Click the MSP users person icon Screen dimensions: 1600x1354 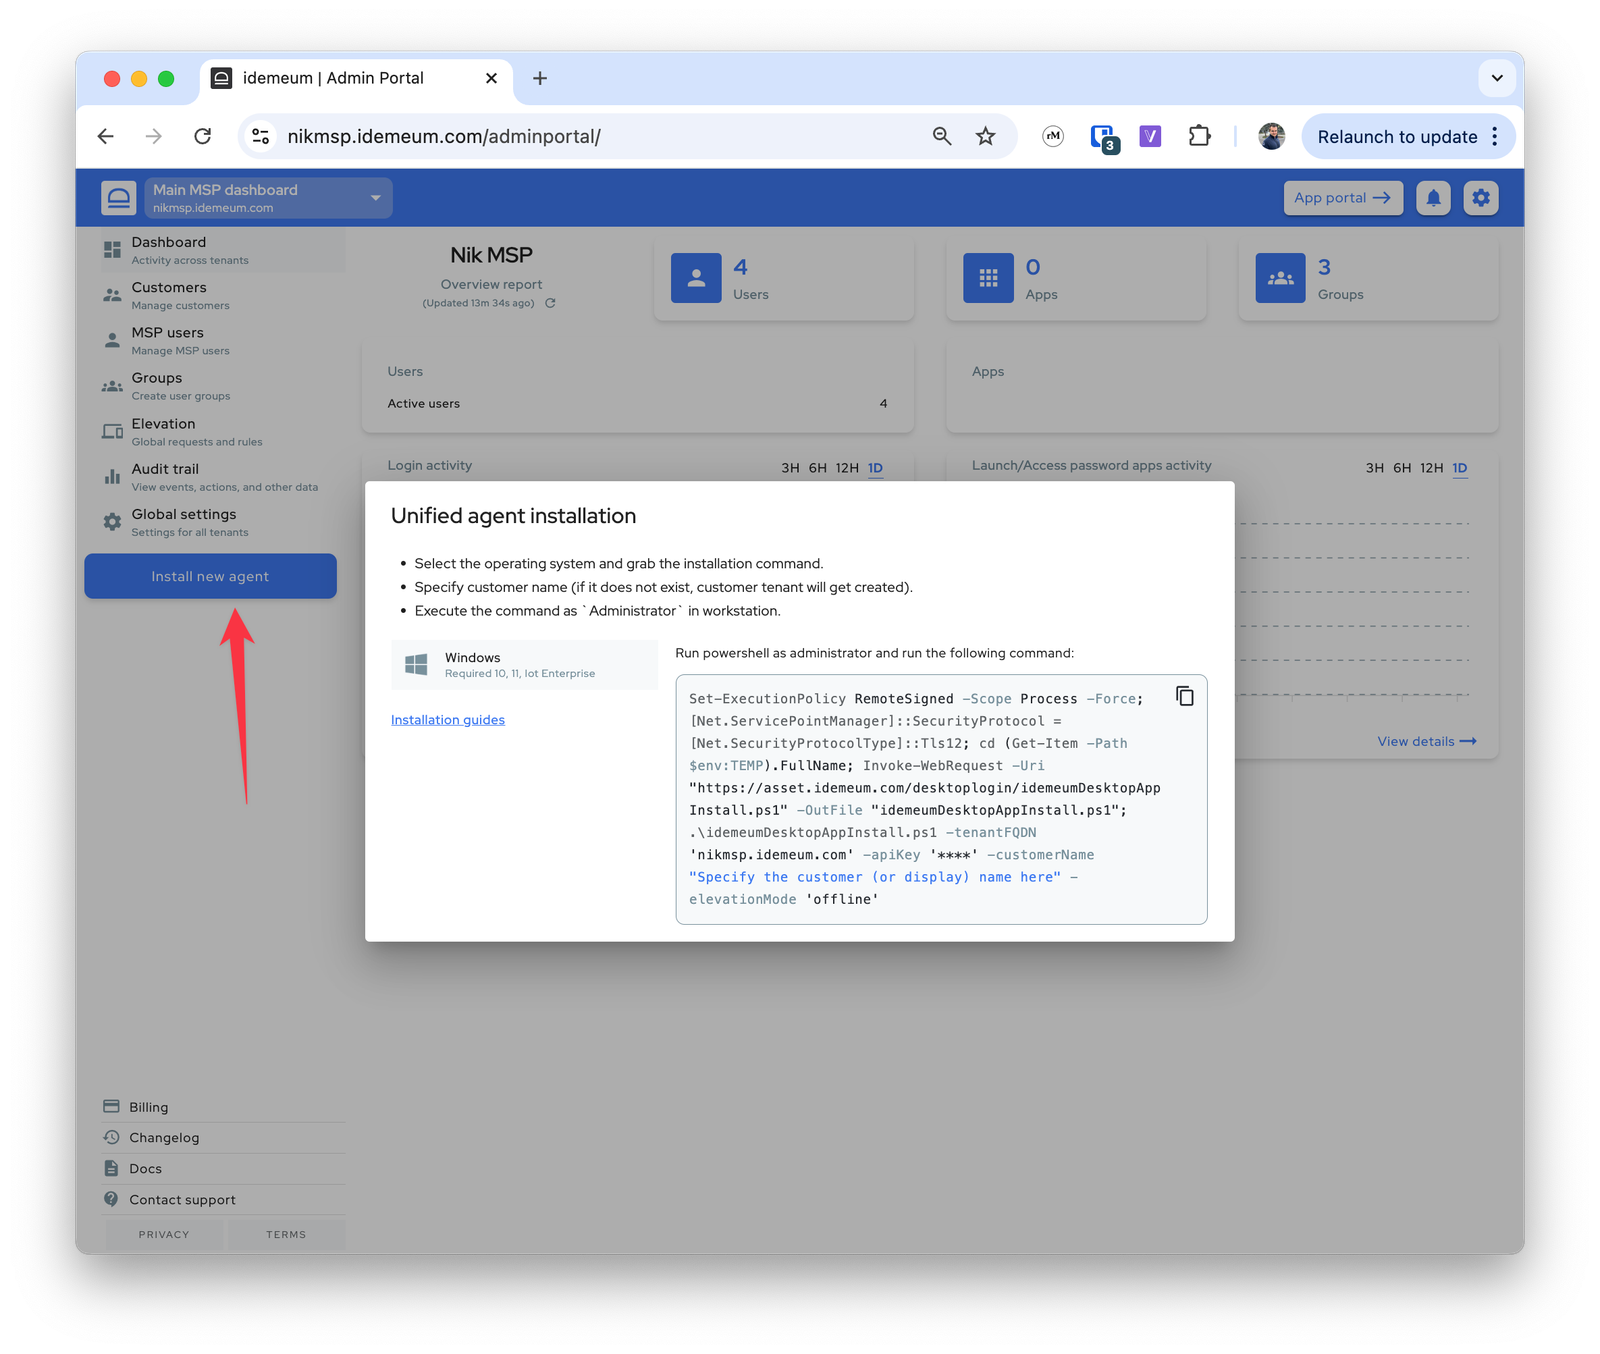tap(112, 341)
